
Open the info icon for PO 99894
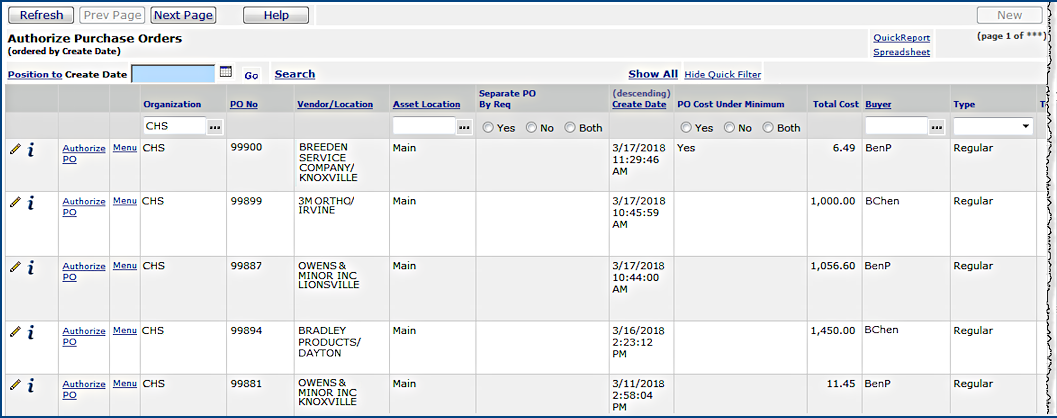(x=31, y=332)
